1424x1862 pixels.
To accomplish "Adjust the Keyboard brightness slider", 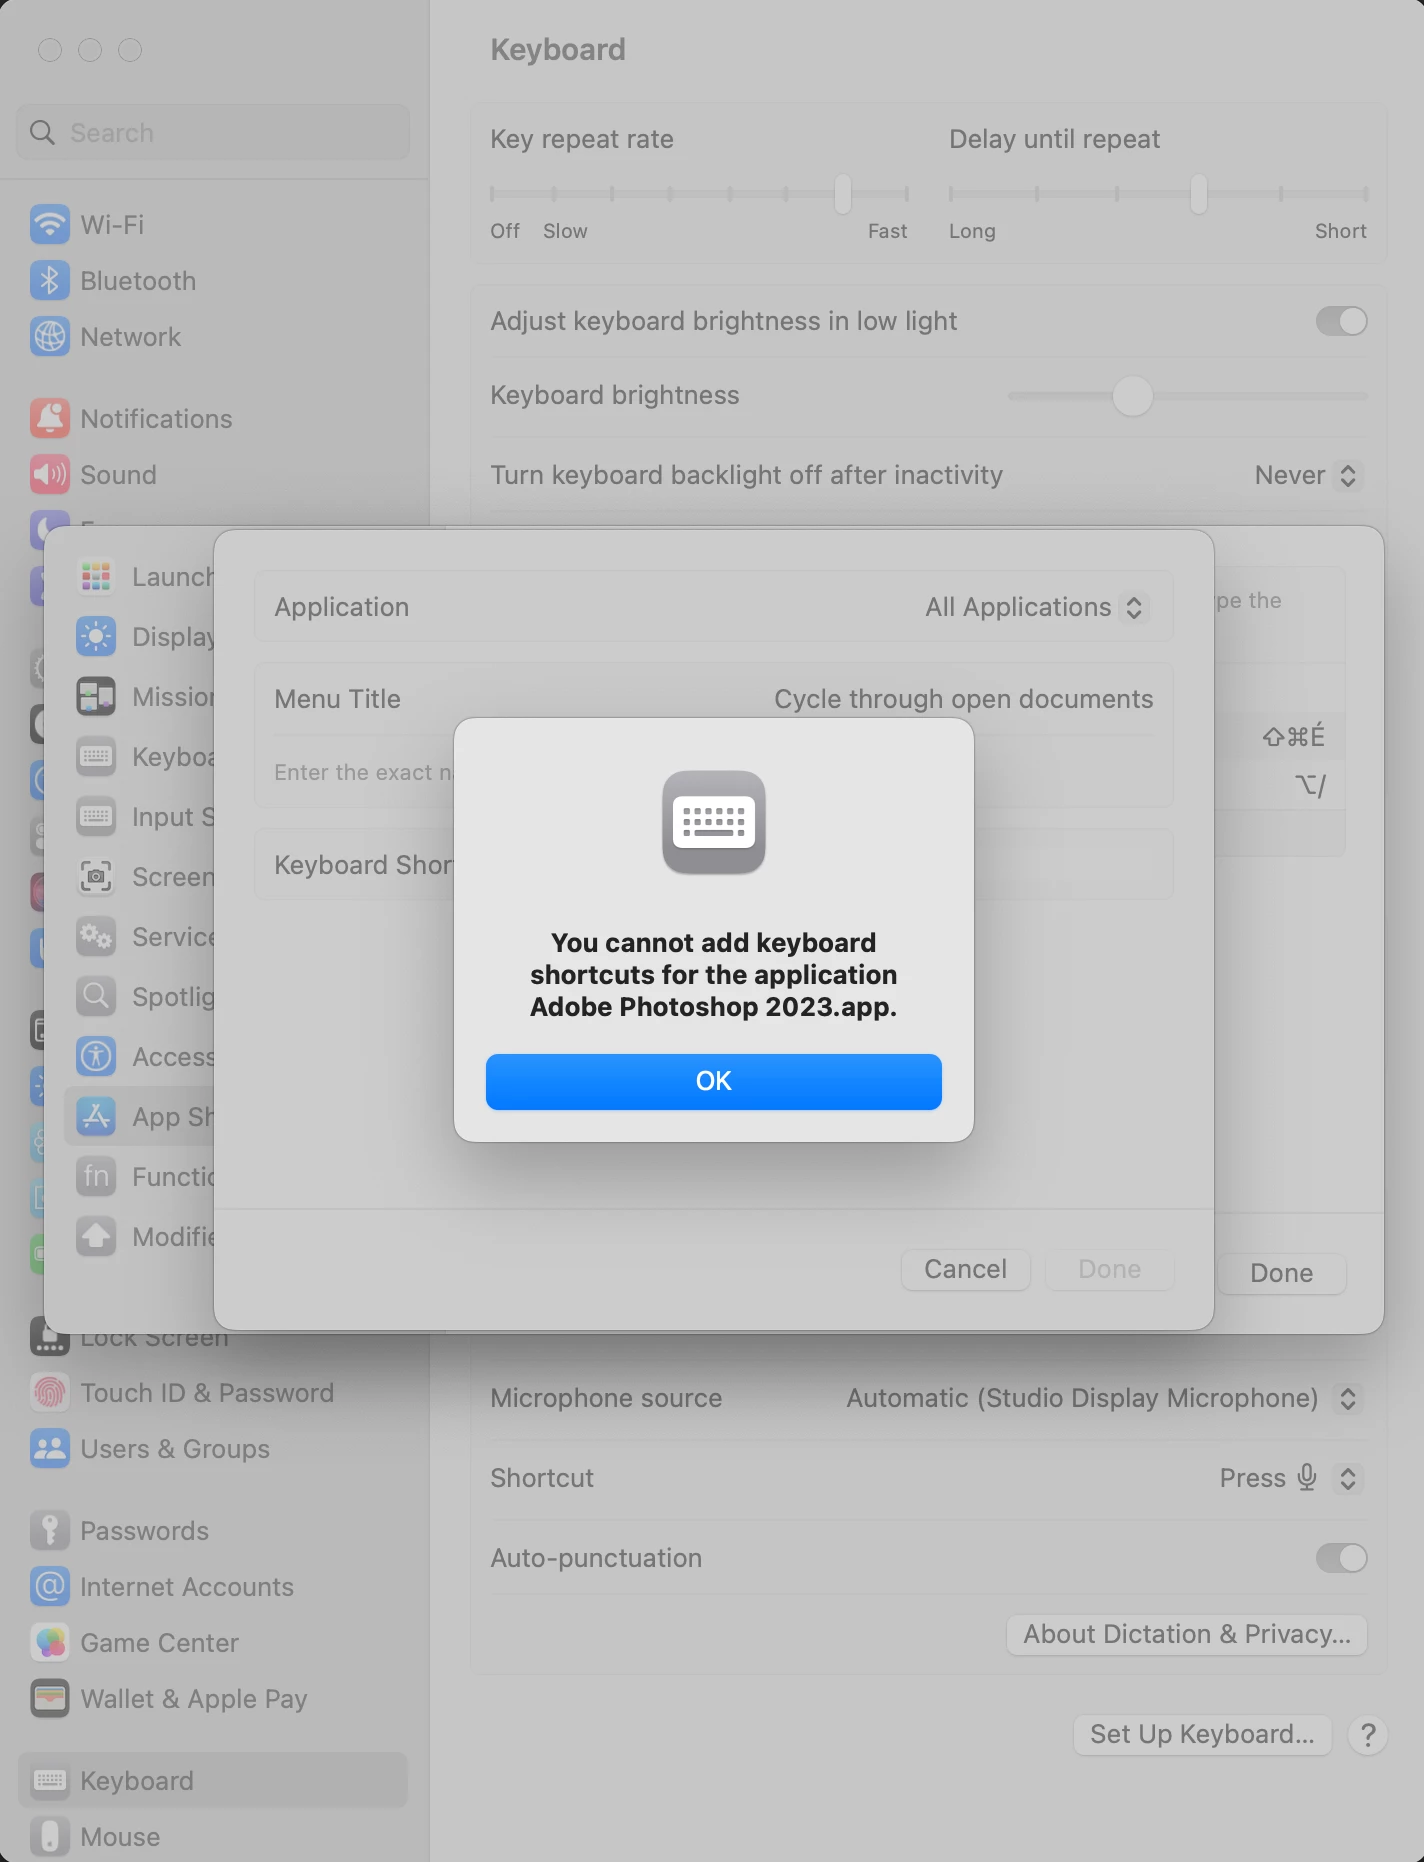I will [1132, 396].
